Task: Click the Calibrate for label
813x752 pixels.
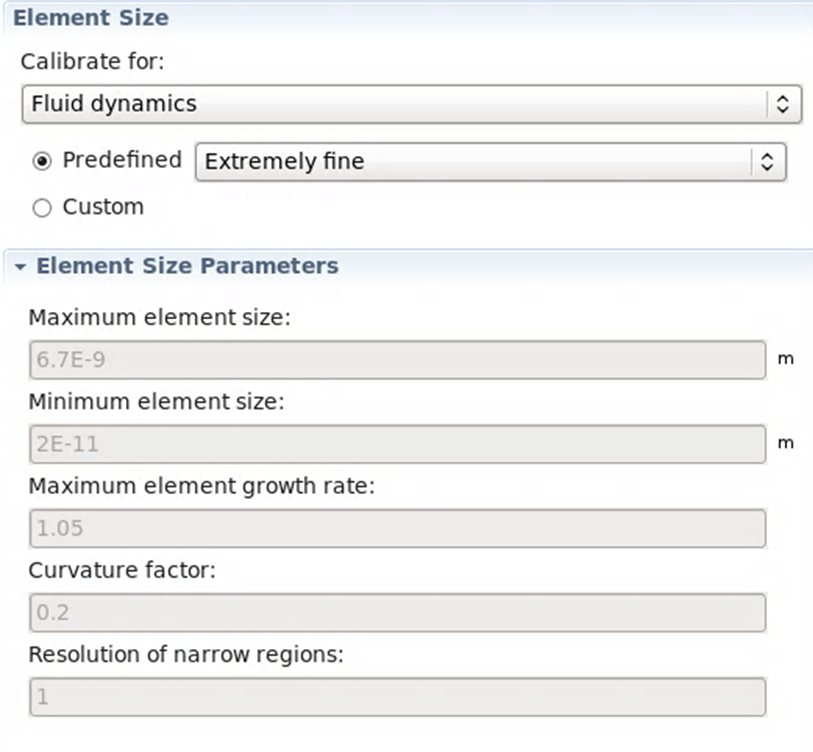Action: 92,61
